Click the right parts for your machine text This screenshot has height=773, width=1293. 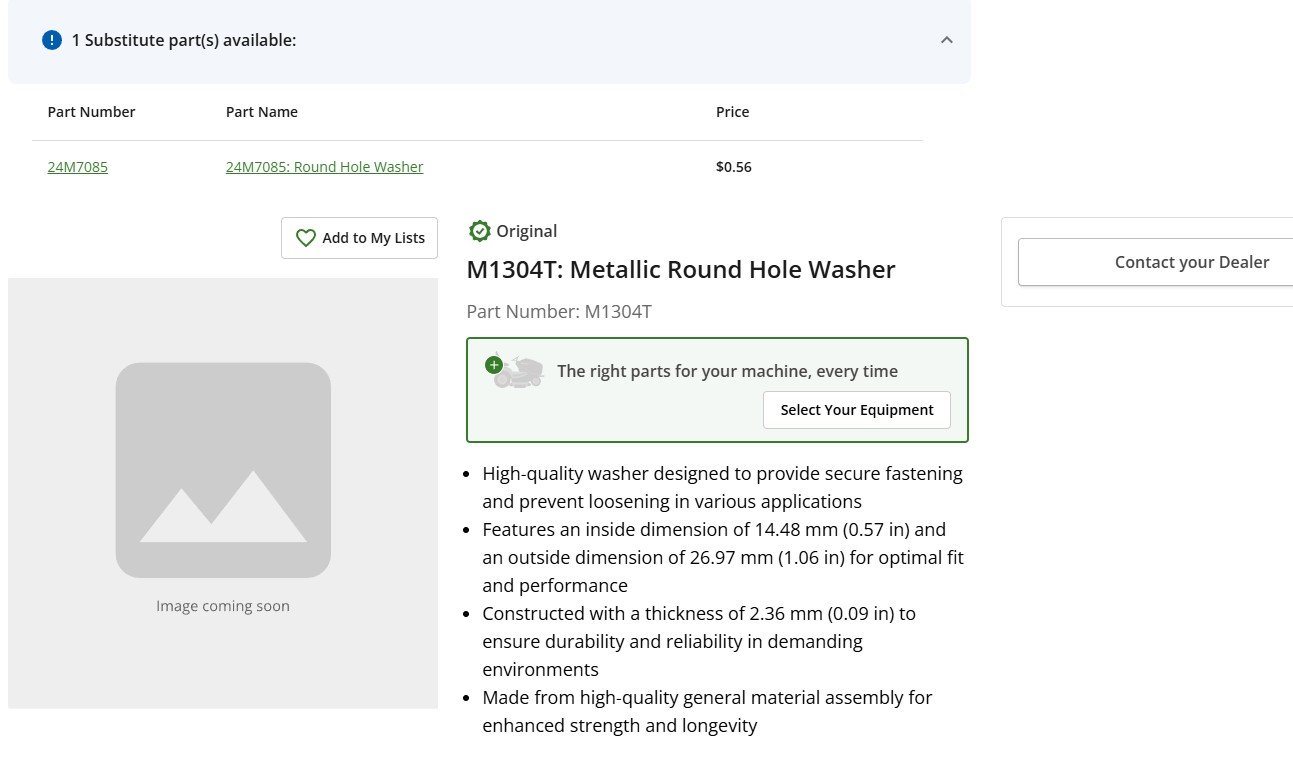coord(727,371)
